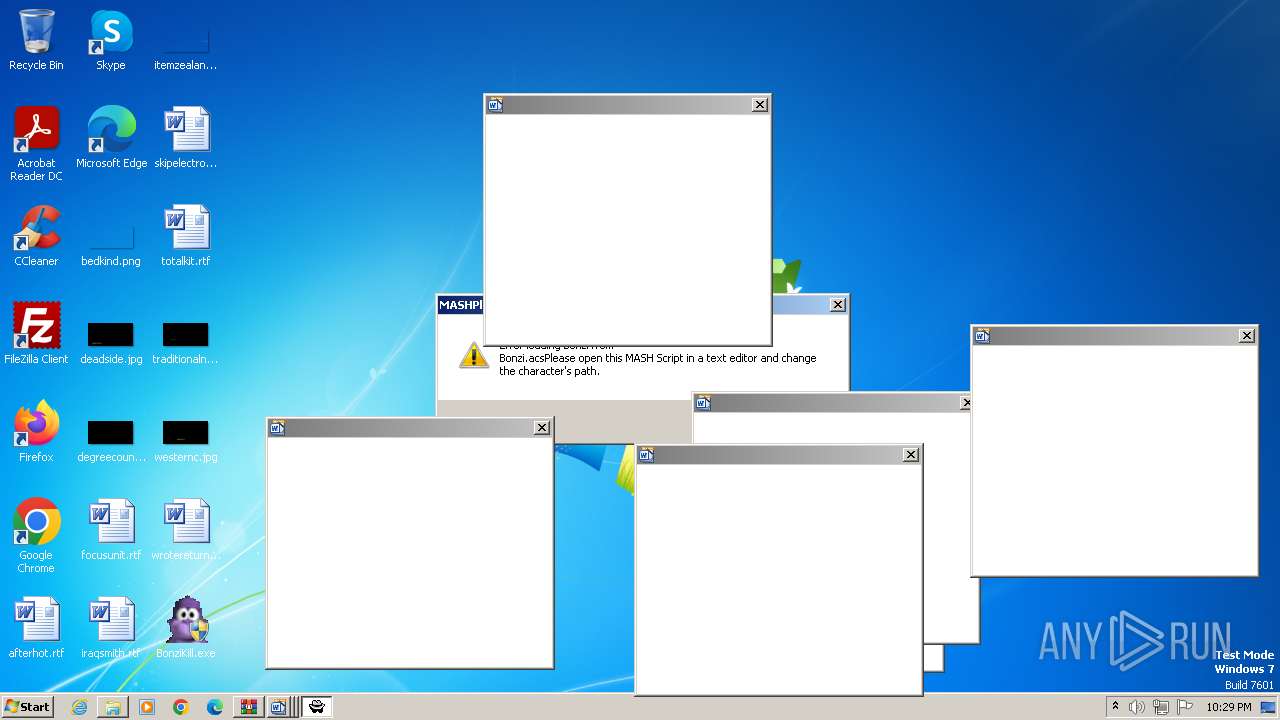Click the warning icon in the MASH dialog
This screenshot has height=720, width=1280.
coord(474,355)
